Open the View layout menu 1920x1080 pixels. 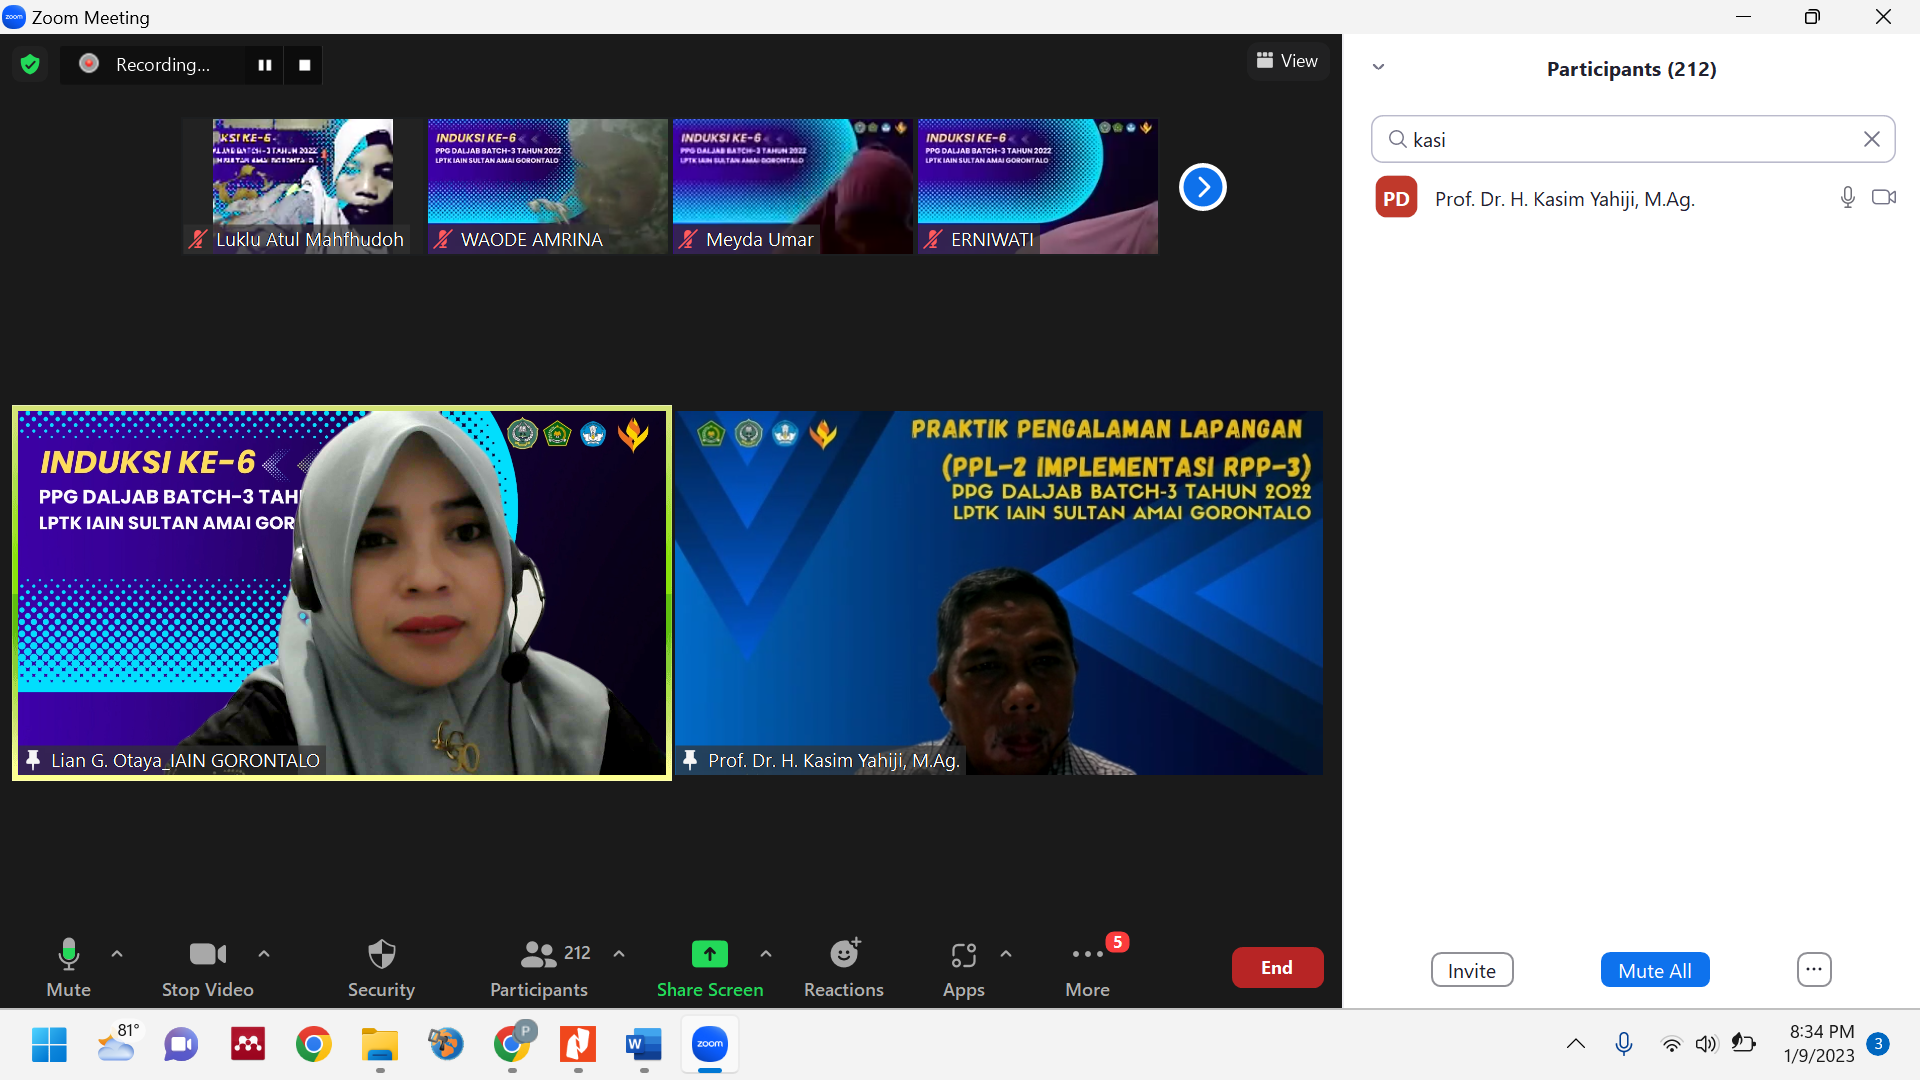point(1287,61)
